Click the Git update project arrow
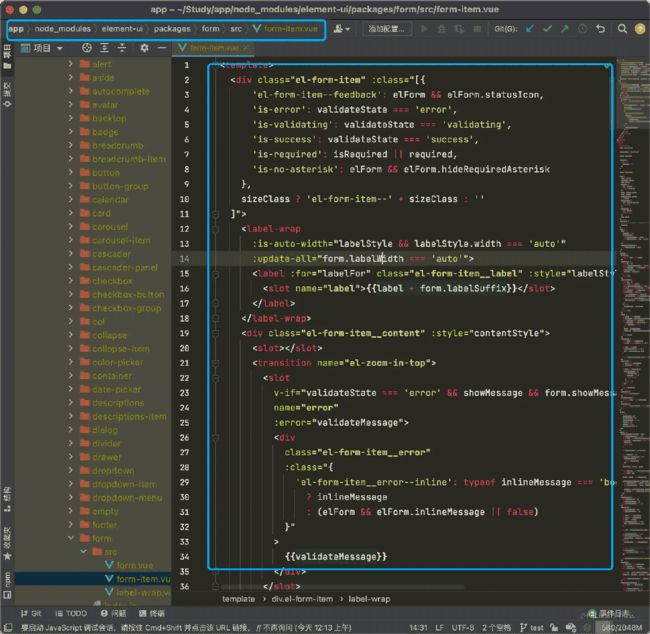This screenshot has width=650, height=634. pos(529,29)
